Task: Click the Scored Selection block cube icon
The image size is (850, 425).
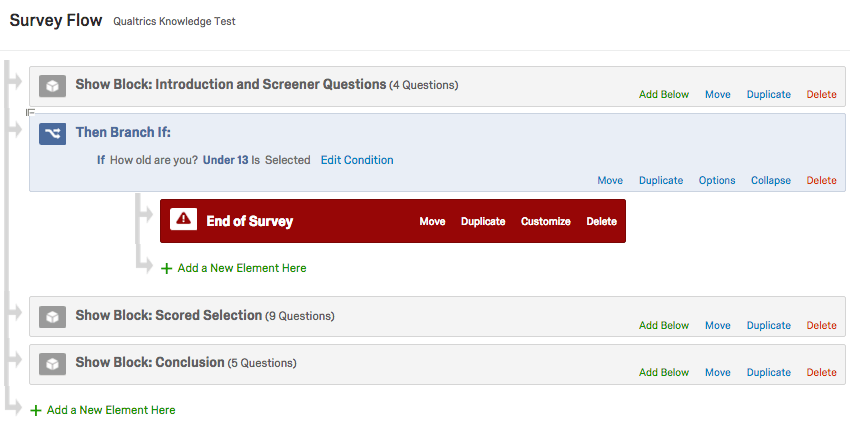Action: (x=52, y=316)
